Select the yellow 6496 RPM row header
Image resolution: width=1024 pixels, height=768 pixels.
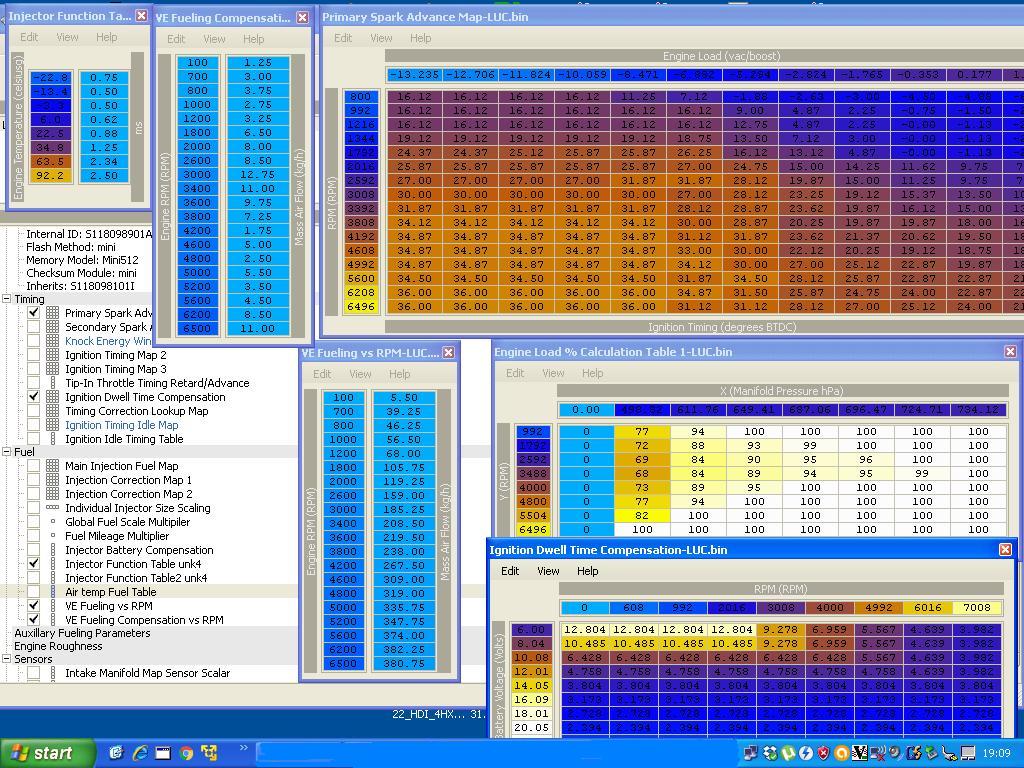point(361,307)
